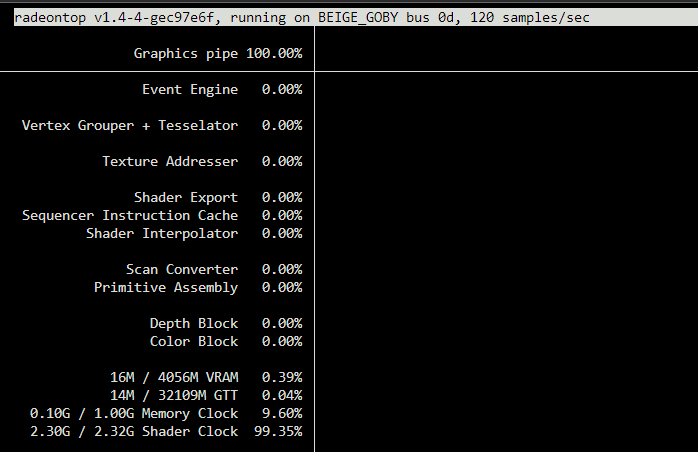698x452 pixels.
Task: Select Vertex Grouper + Tesselator row
Action: [x=162, y=126]
